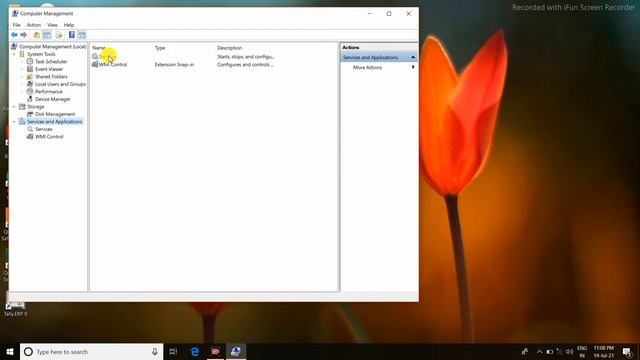Sort by the Description column header
The image size is (640, 360).
coord(229,48)
